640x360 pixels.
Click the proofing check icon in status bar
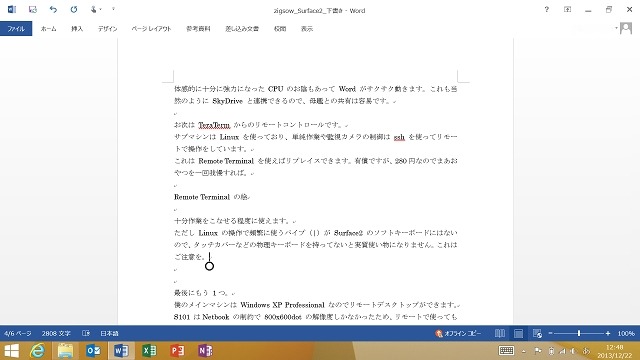pos(86,333)
